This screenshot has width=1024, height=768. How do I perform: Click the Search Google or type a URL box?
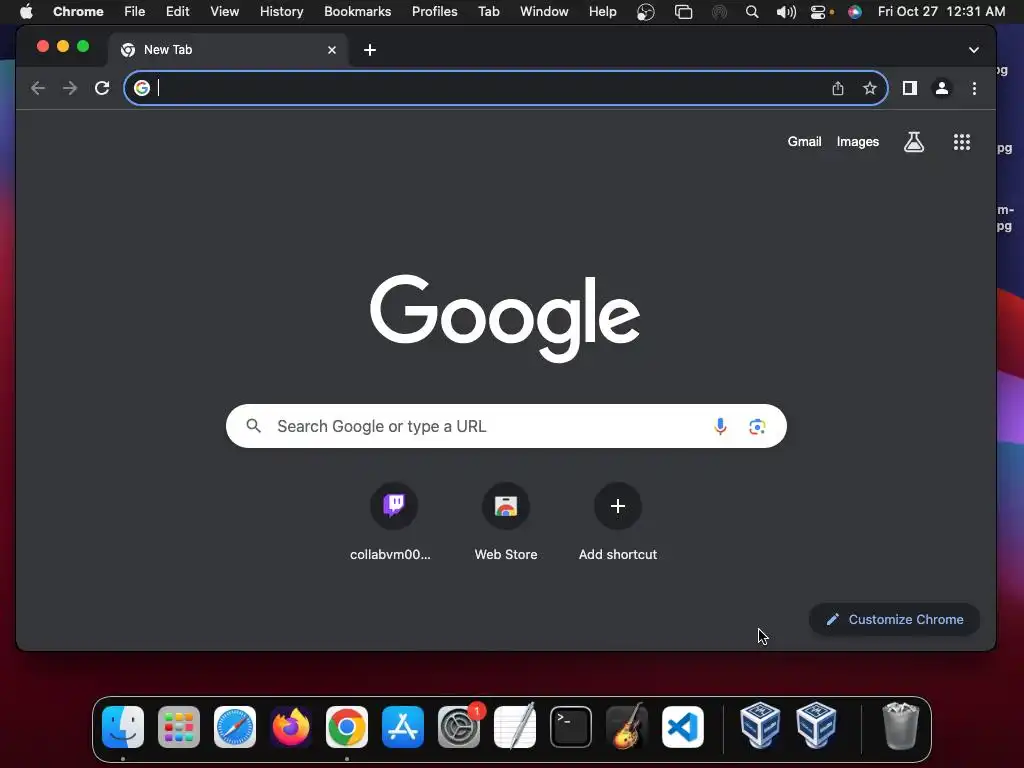click(x=506, y=426)
